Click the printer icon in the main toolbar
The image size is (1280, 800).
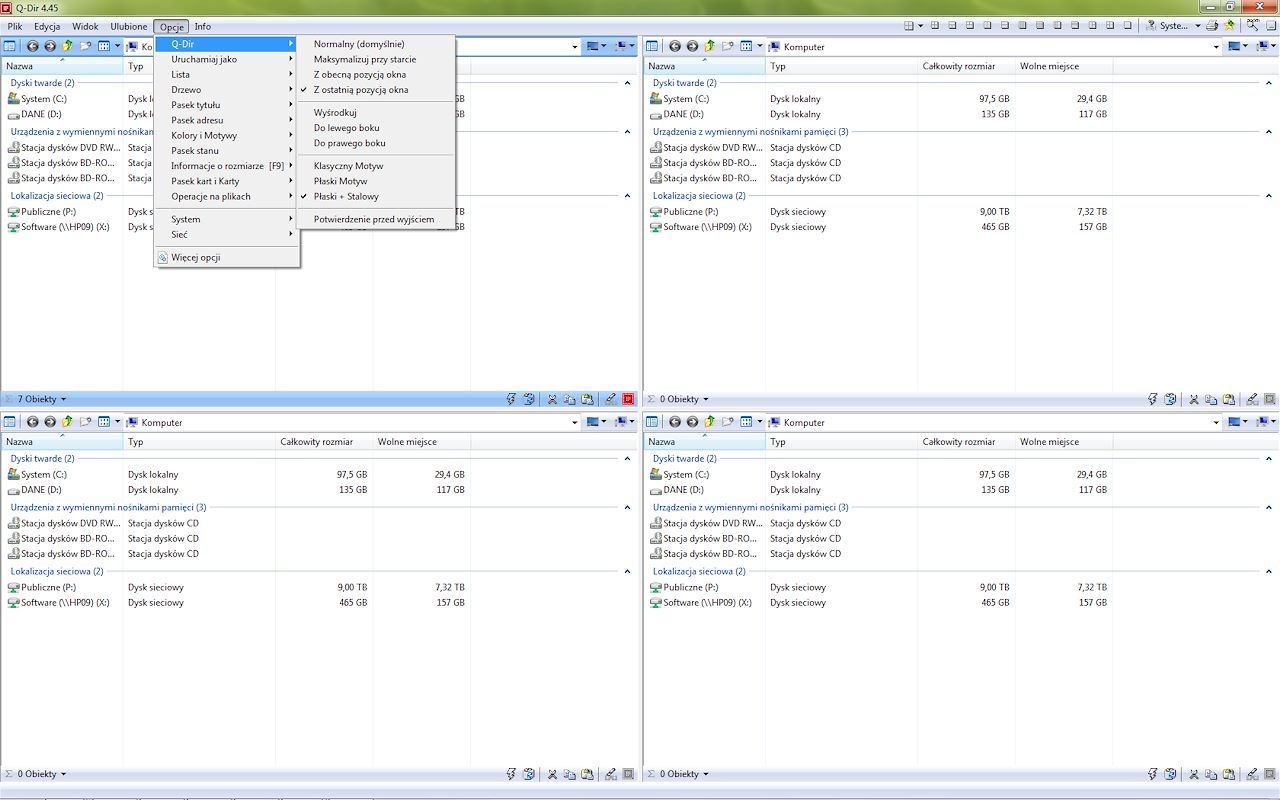[1212, 26]
